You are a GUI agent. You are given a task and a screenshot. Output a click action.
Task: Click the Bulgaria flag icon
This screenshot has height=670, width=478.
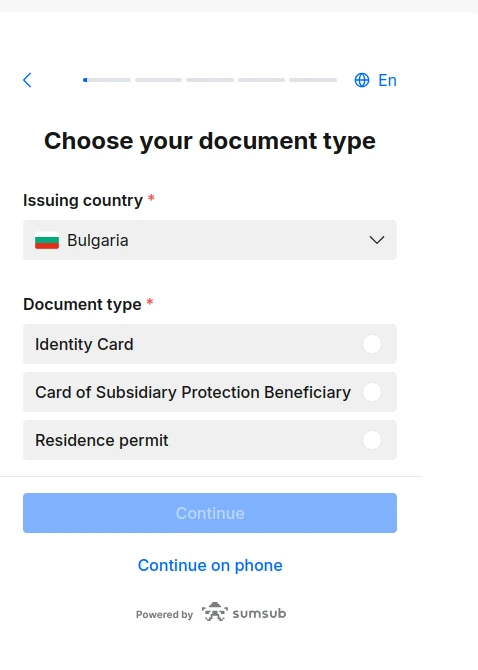47,240
